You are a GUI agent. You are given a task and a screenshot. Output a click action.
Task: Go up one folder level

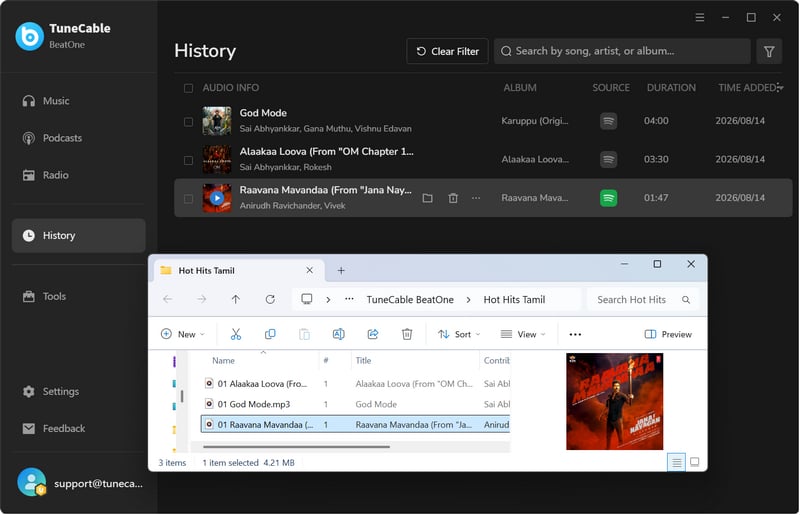pyautogui.click(x=235, y=300)
